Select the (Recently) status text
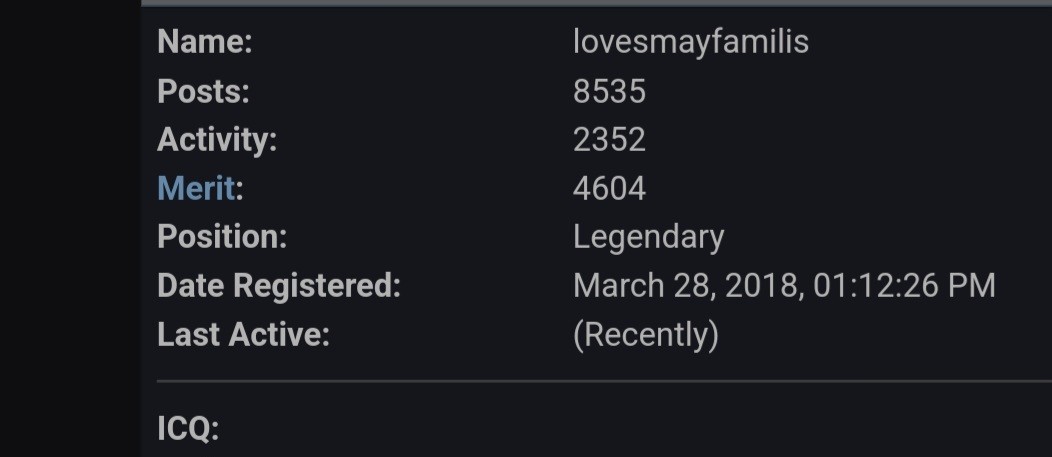Viewport: 1052px width, 457px height. pyautogui.click(x=645, y=335)
